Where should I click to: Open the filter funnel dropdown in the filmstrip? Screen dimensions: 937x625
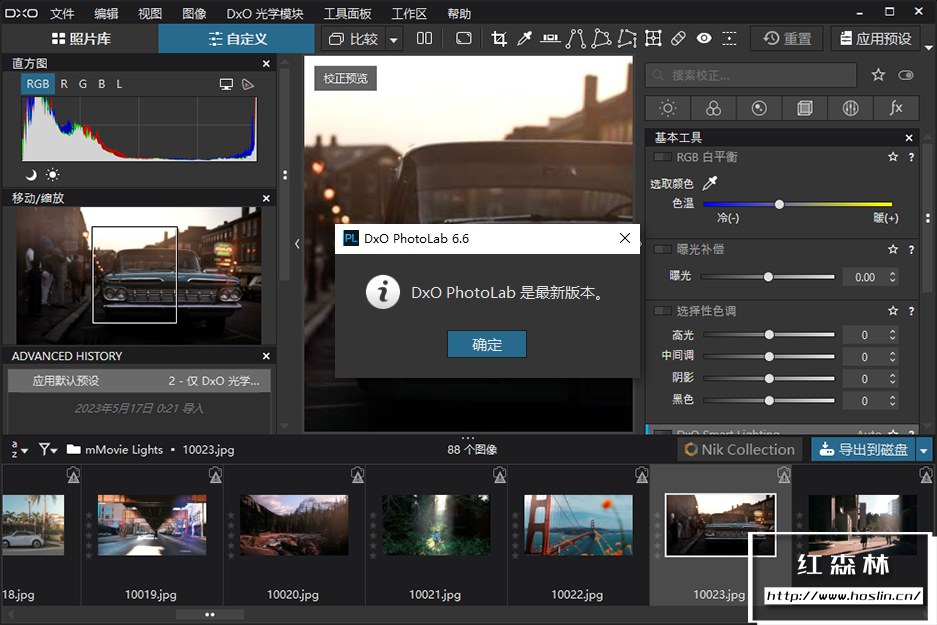(47, 450)
